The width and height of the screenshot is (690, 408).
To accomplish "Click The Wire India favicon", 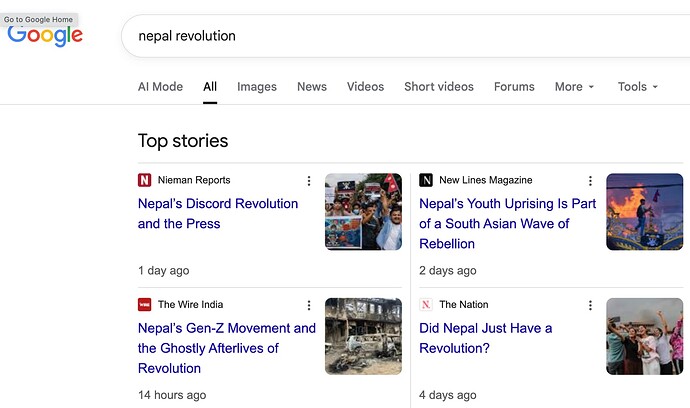I will tap(144, 305).
